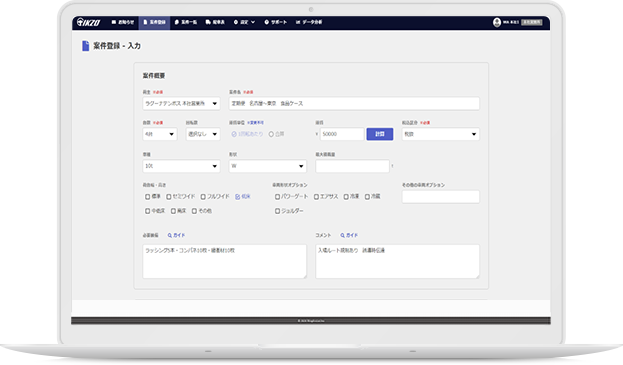The width and height of the screenshot is (623, 365).
Task: Click the grey button next to the user name
Action: coord(532,22)
